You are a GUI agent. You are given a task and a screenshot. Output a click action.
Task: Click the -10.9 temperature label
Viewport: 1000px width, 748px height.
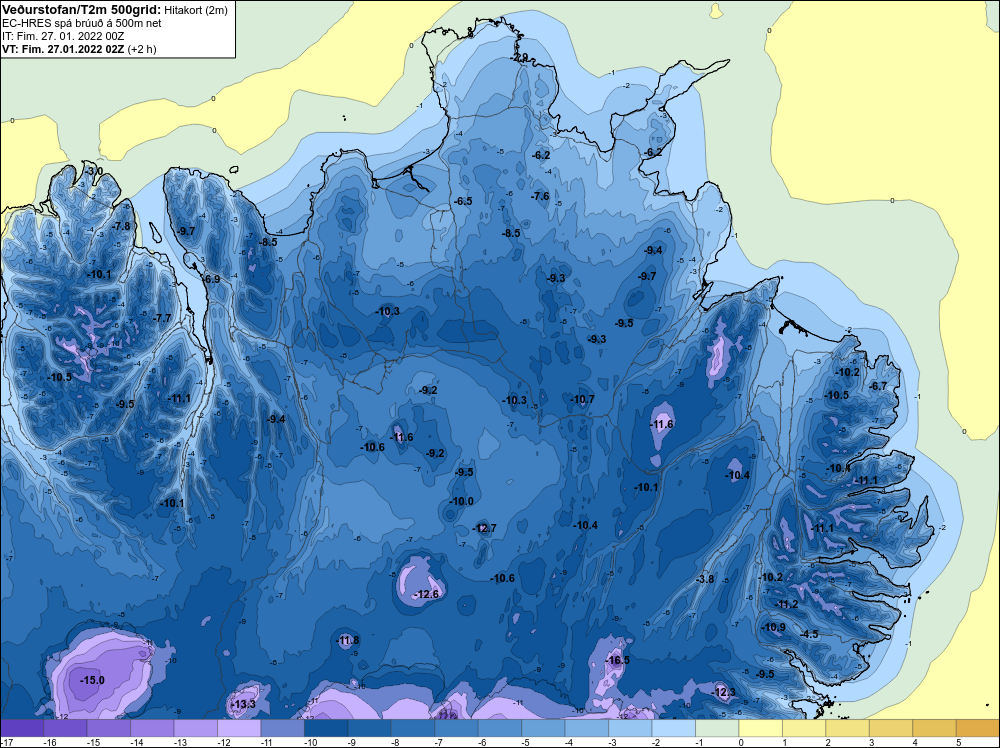(x=774, y=627)
